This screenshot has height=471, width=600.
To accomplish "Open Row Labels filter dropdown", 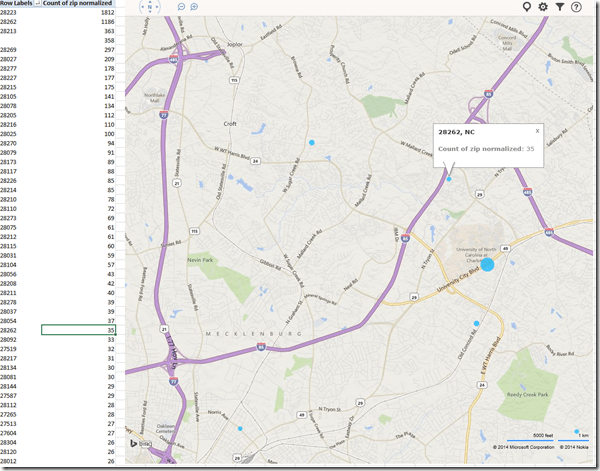I will click(x=37, y=4).
